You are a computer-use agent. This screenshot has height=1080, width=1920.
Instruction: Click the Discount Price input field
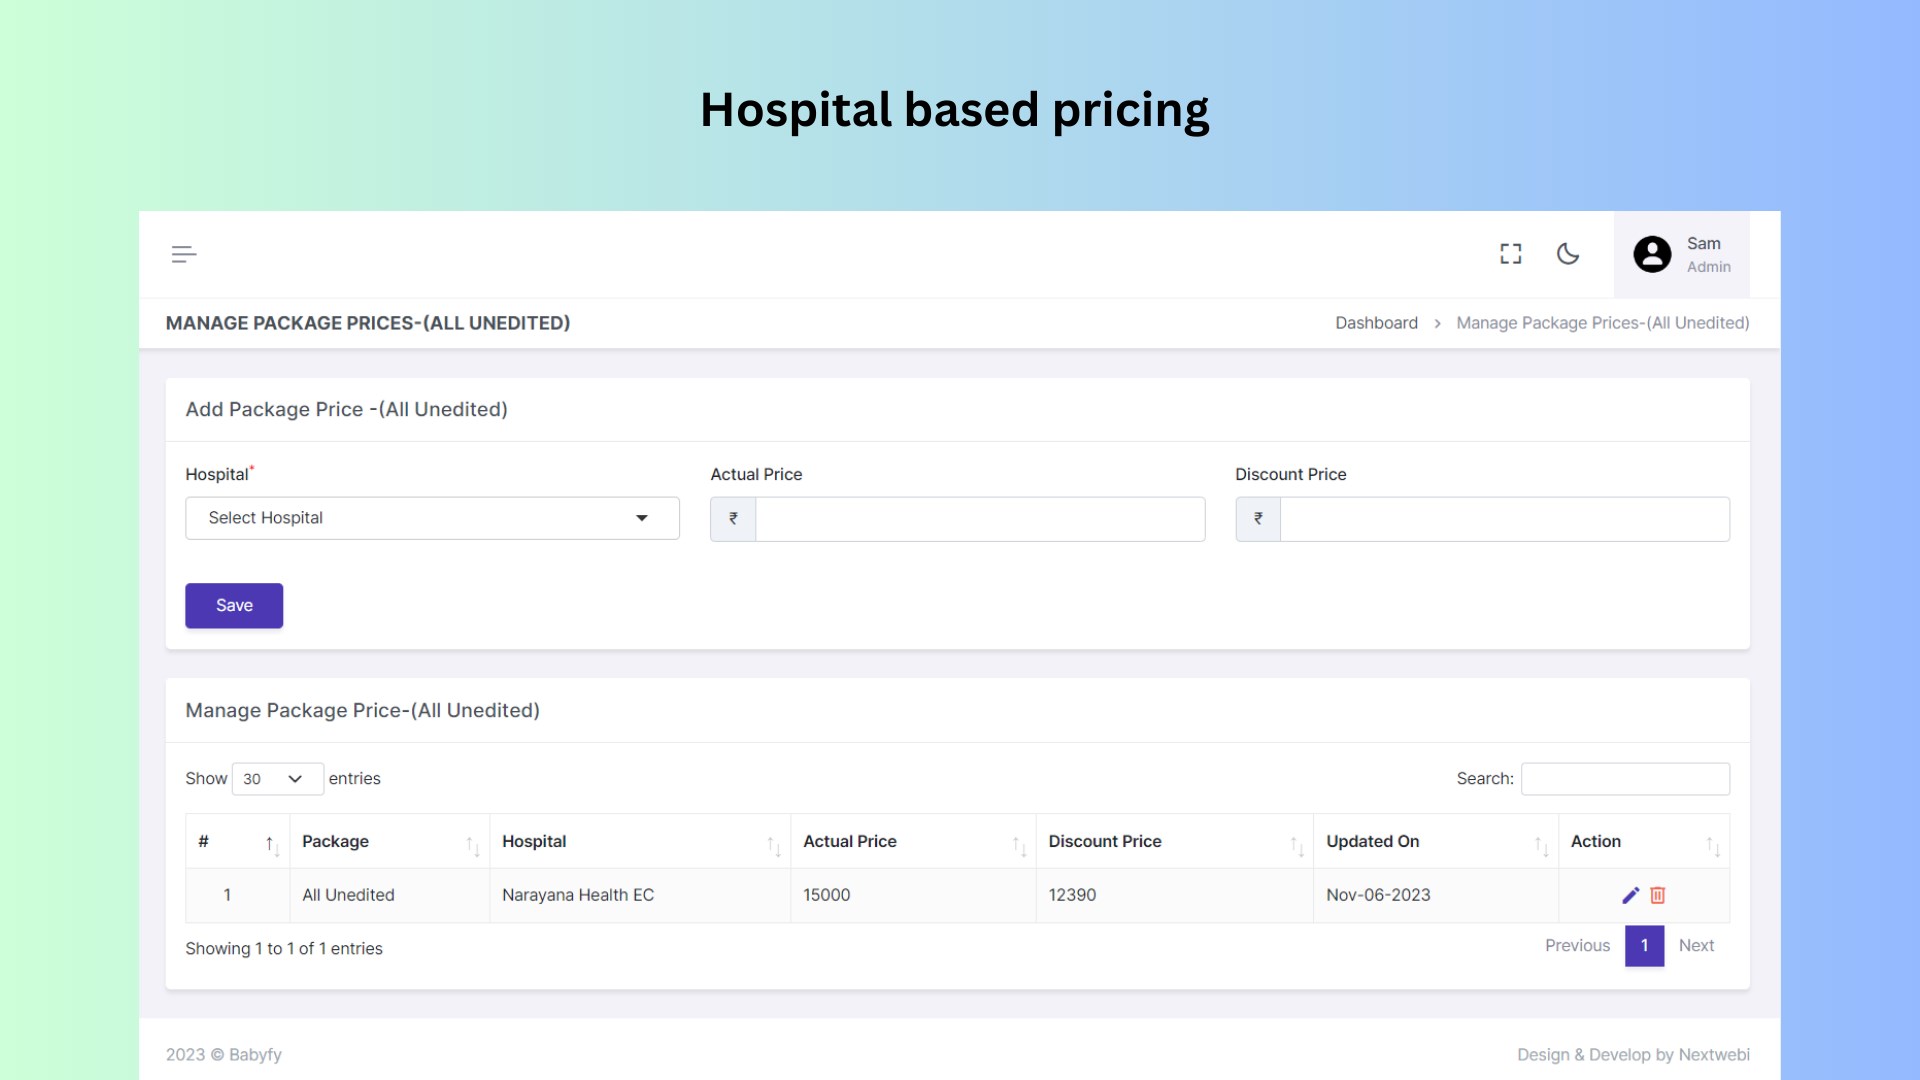pos(1503,518)
